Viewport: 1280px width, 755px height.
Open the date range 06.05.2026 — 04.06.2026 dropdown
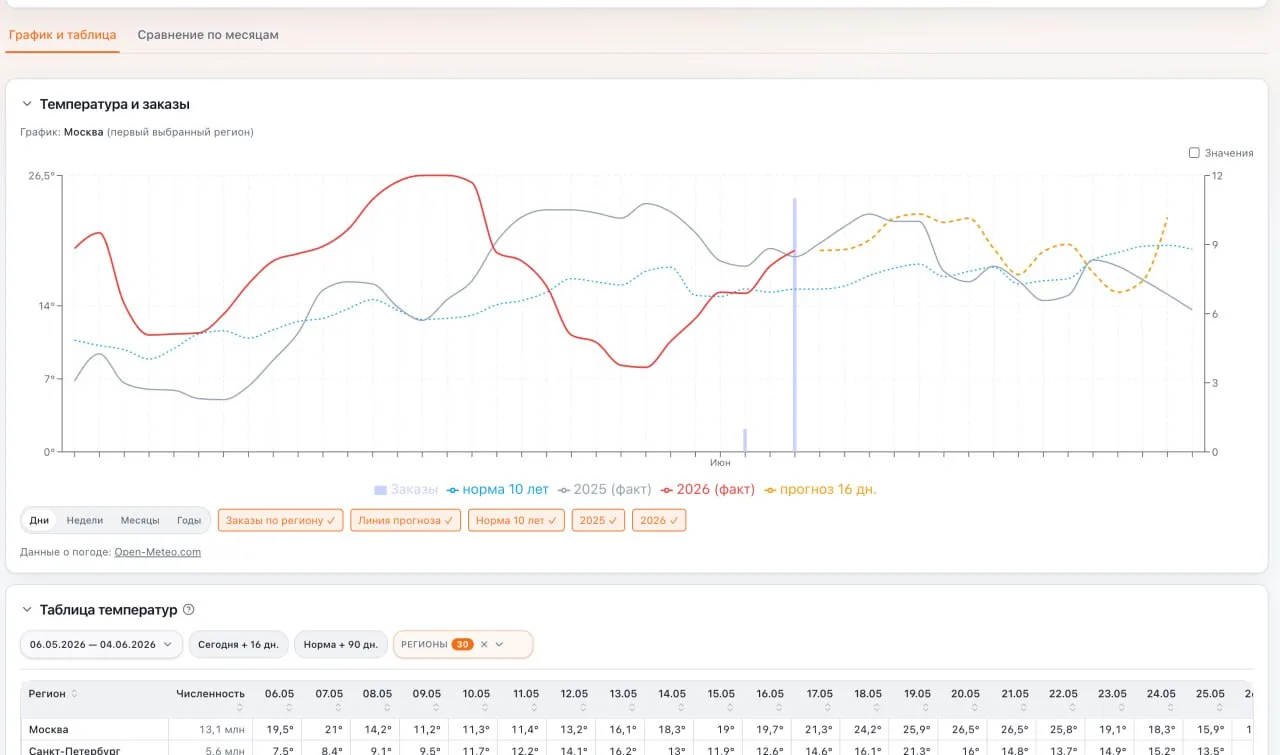pos(102,645)
